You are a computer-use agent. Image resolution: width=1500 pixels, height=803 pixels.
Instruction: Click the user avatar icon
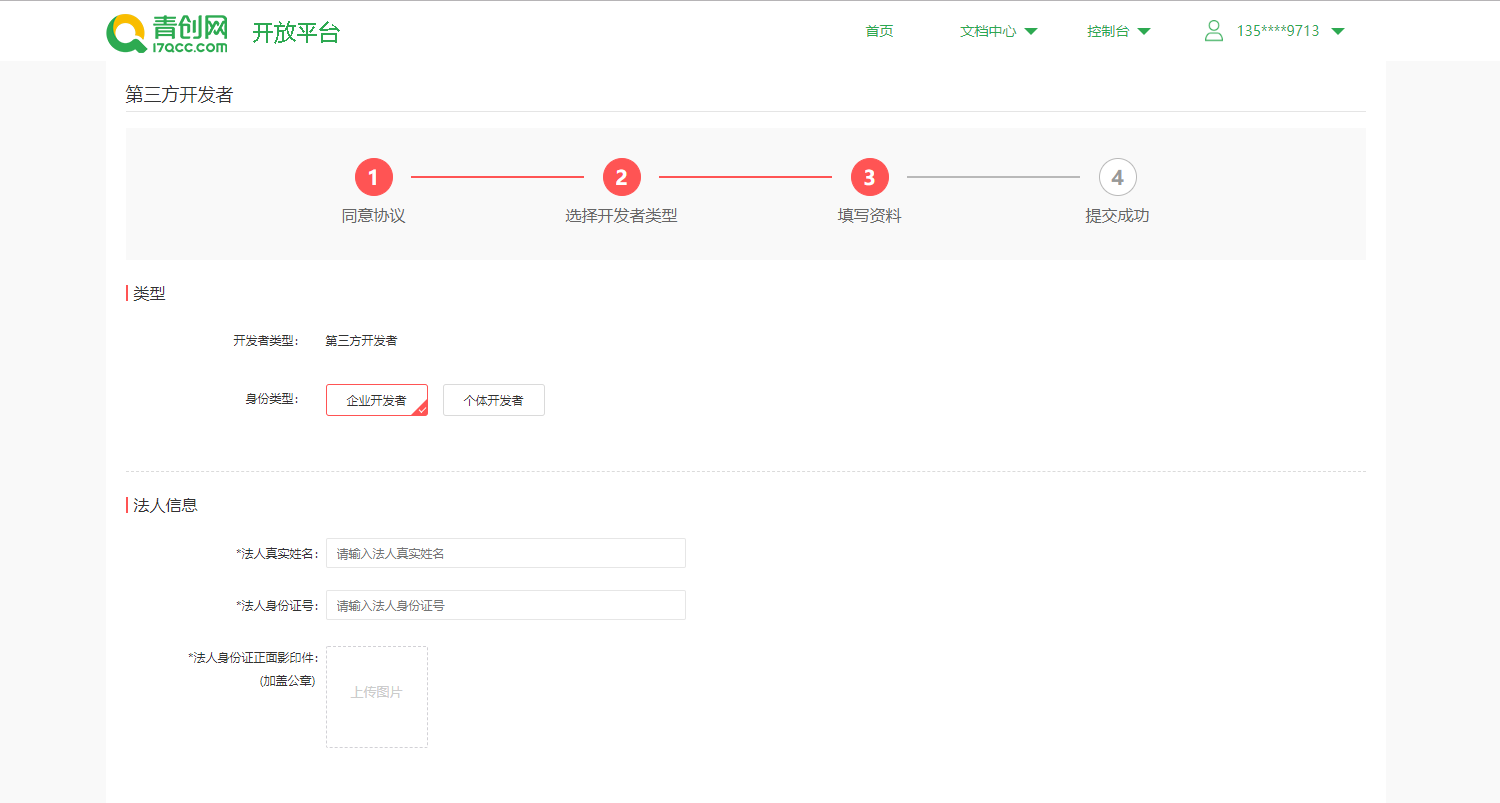coord(1214,31)
